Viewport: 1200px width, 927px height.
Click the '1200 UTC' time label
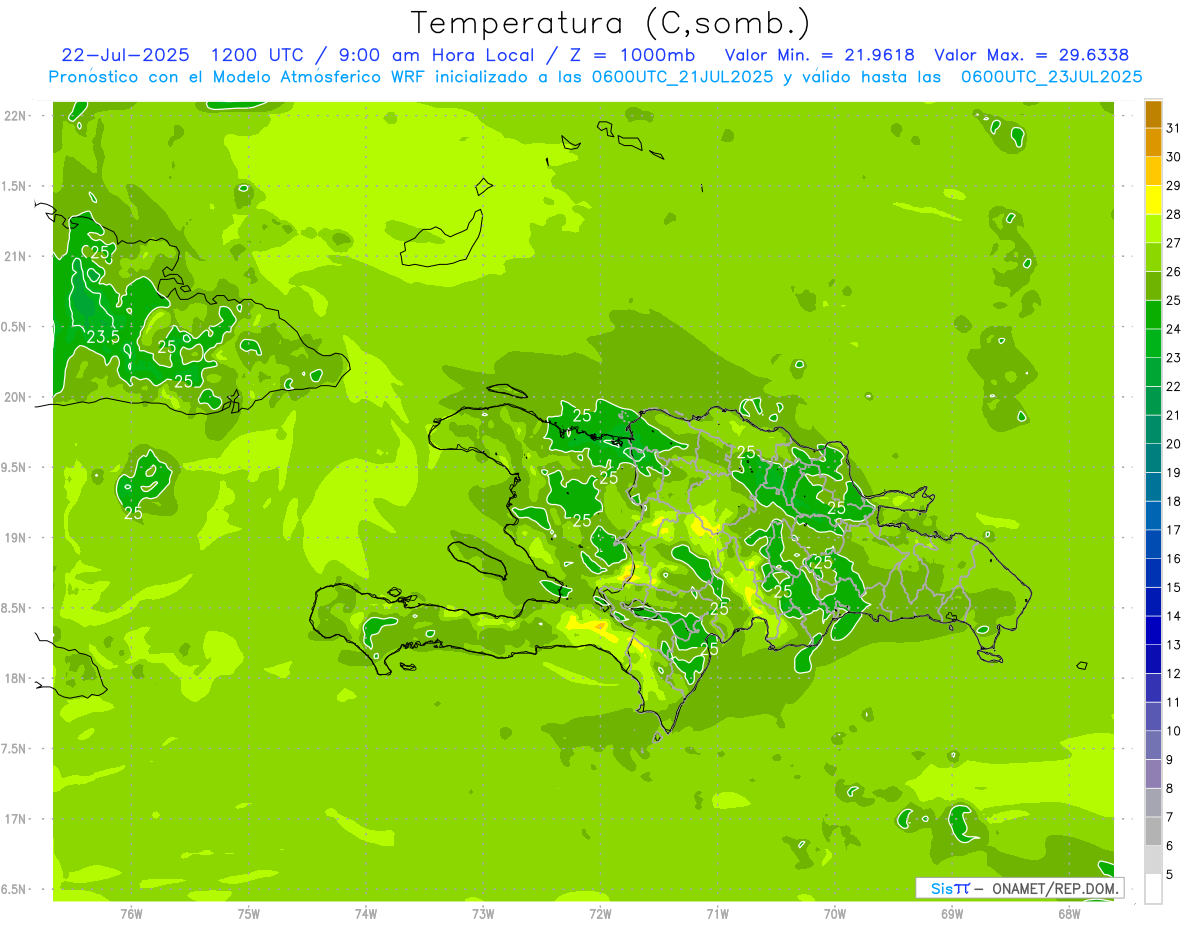[256, 55]
